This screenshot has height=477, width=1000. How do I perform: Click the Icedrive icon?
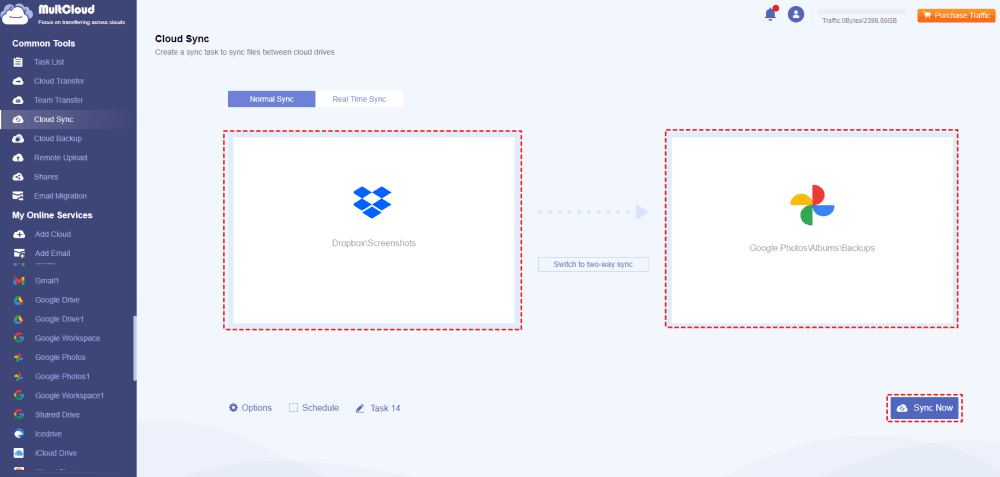19,434
